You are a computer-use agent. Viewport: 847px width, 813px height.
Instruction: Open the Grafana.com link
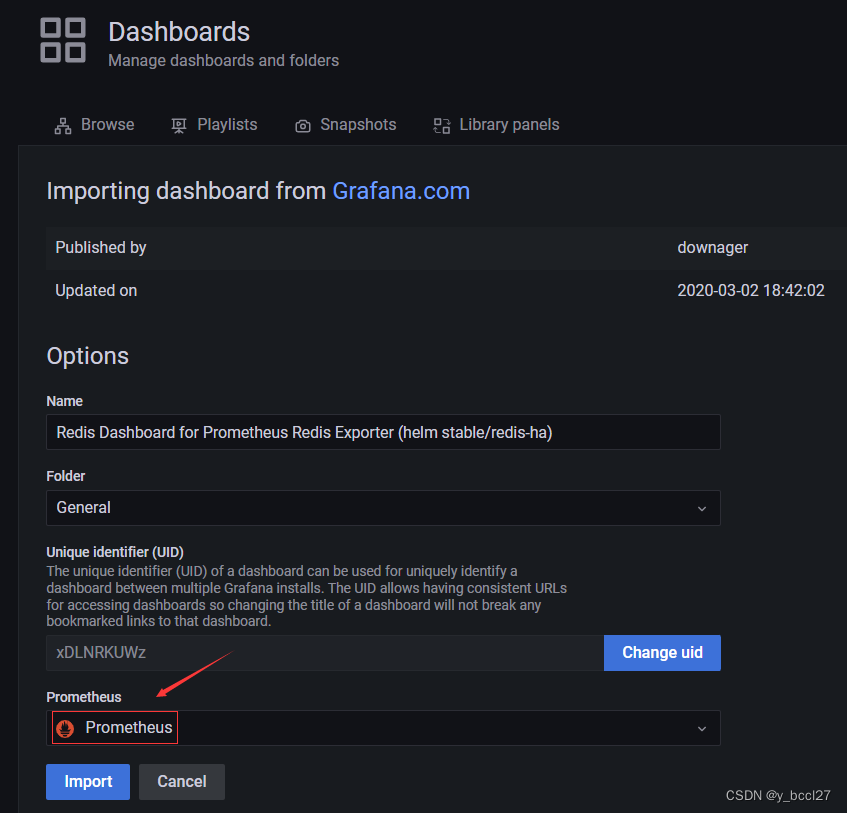click(401, 191)
